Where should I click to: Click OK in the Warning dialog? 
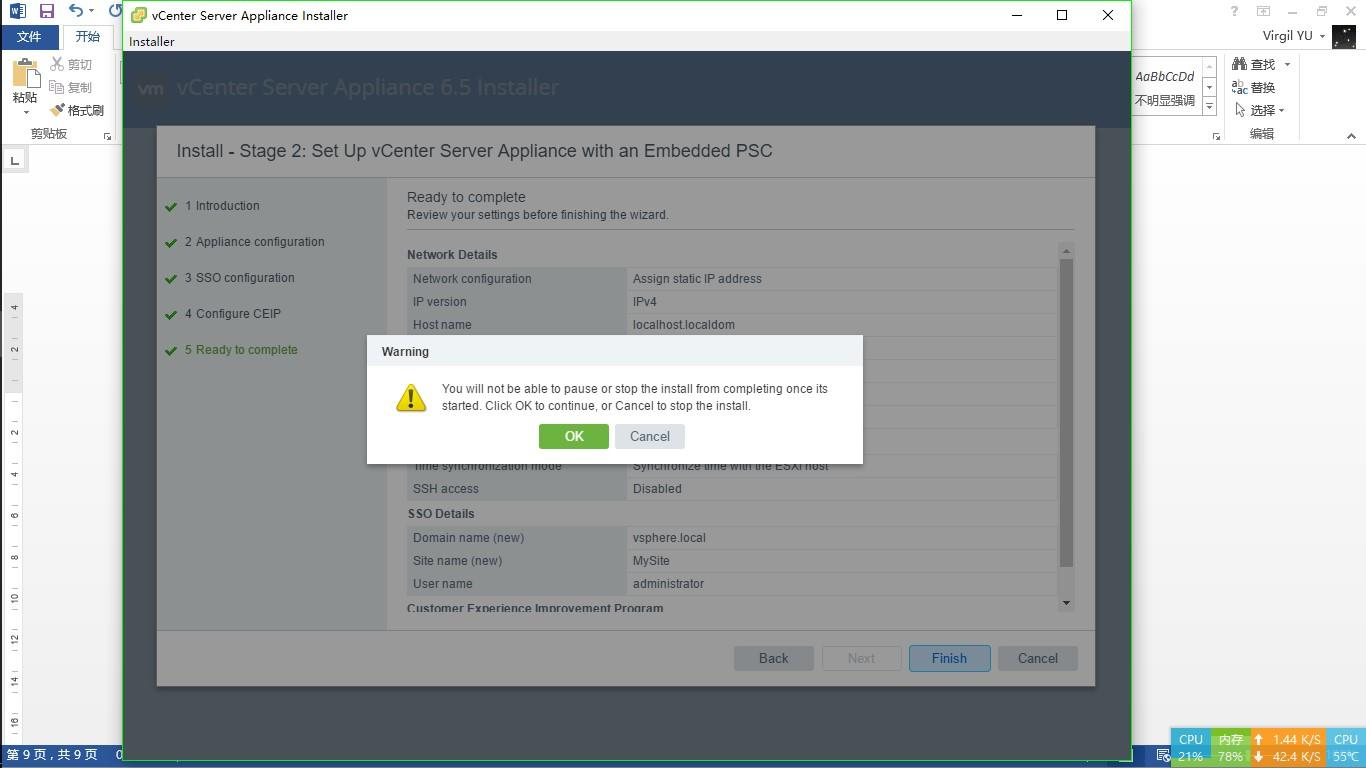pos(573,436)
